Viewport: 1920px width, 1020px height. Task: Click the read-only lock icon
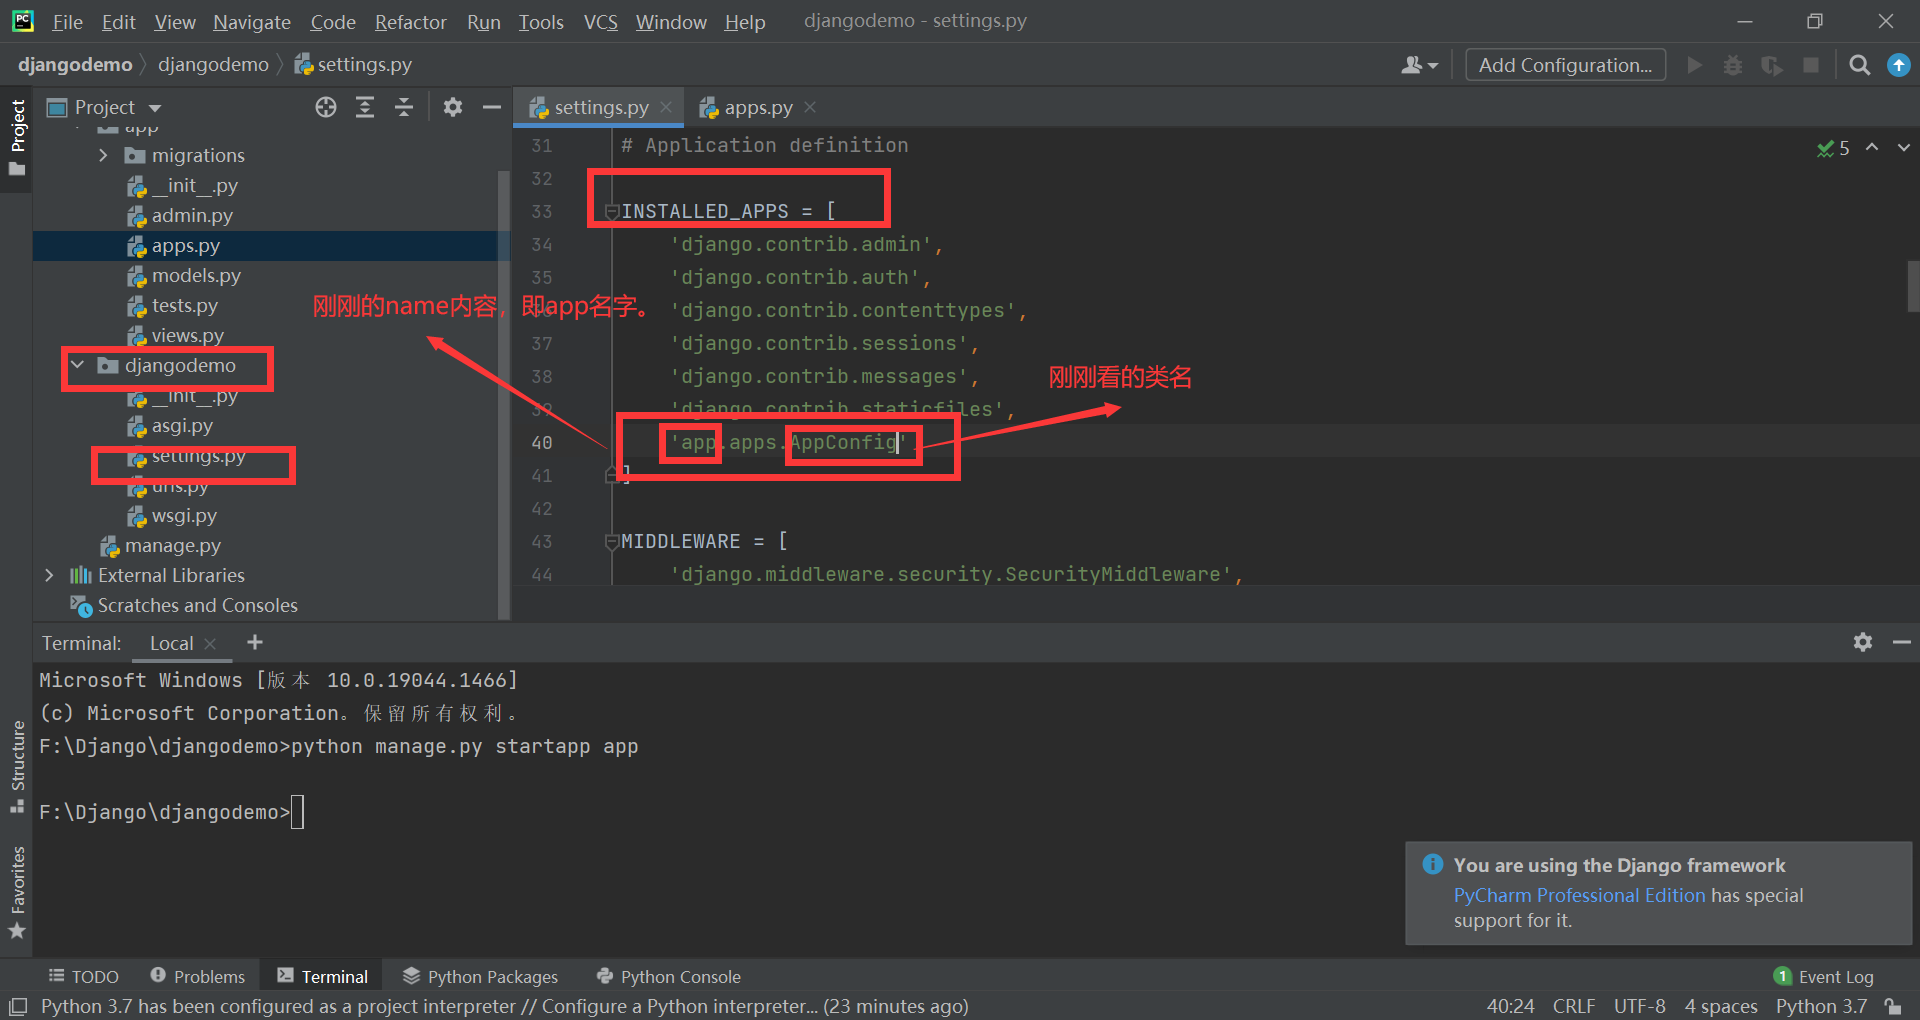1893,1006
